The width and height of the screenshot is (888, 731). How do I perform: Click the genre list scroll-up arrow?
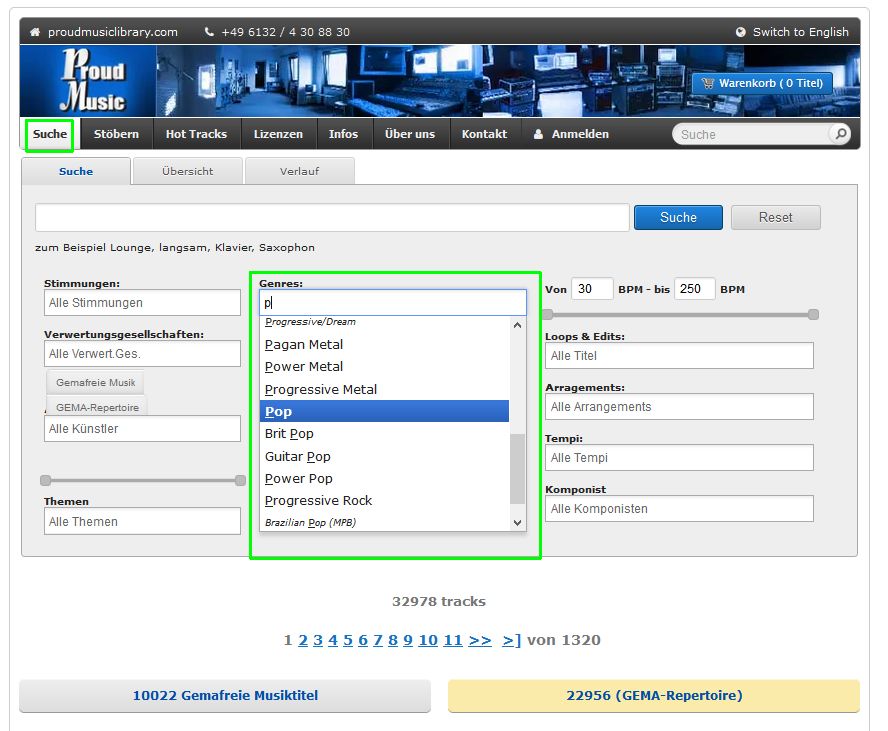517,325
